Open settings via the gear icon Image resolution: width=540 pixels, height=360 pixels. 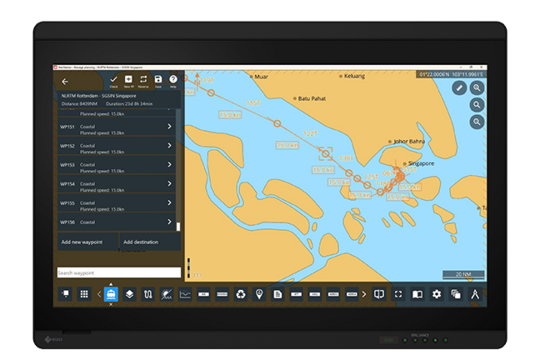tap(437, 294)
